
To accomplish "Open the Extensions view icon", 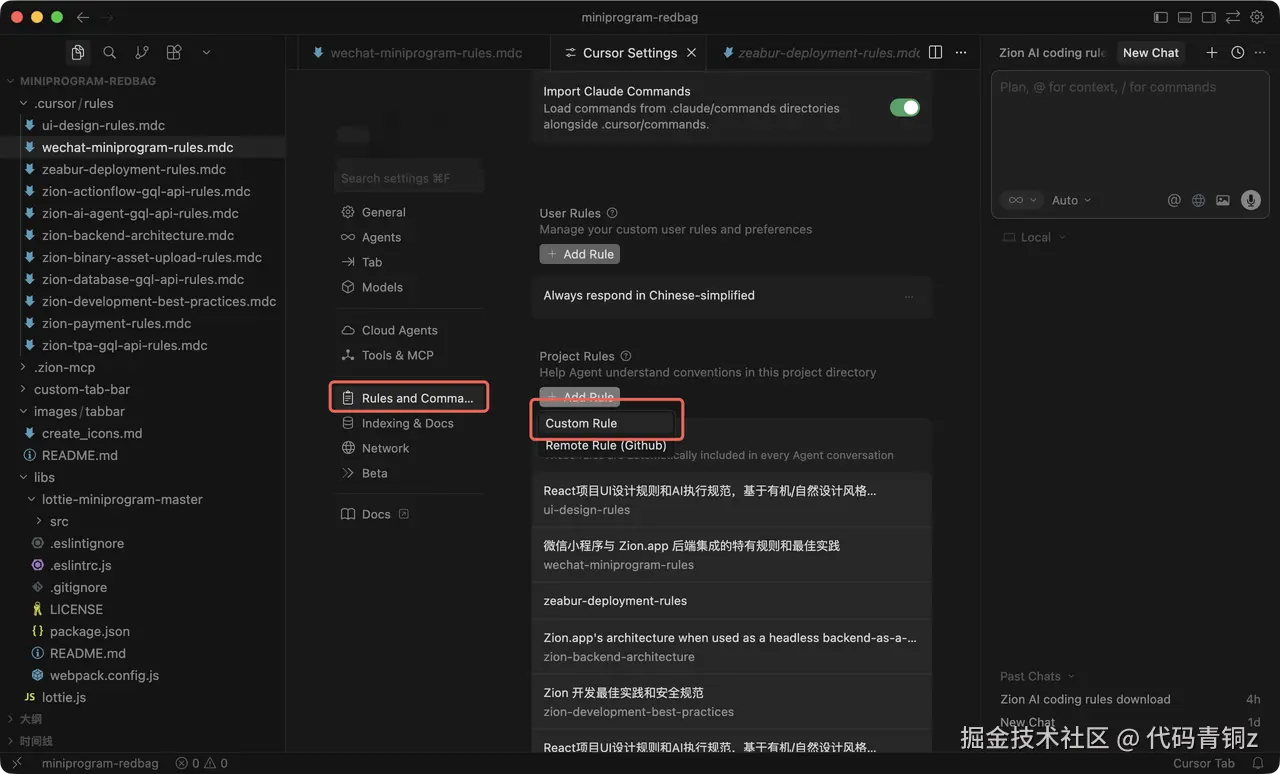I will click(x=174, y=53).
